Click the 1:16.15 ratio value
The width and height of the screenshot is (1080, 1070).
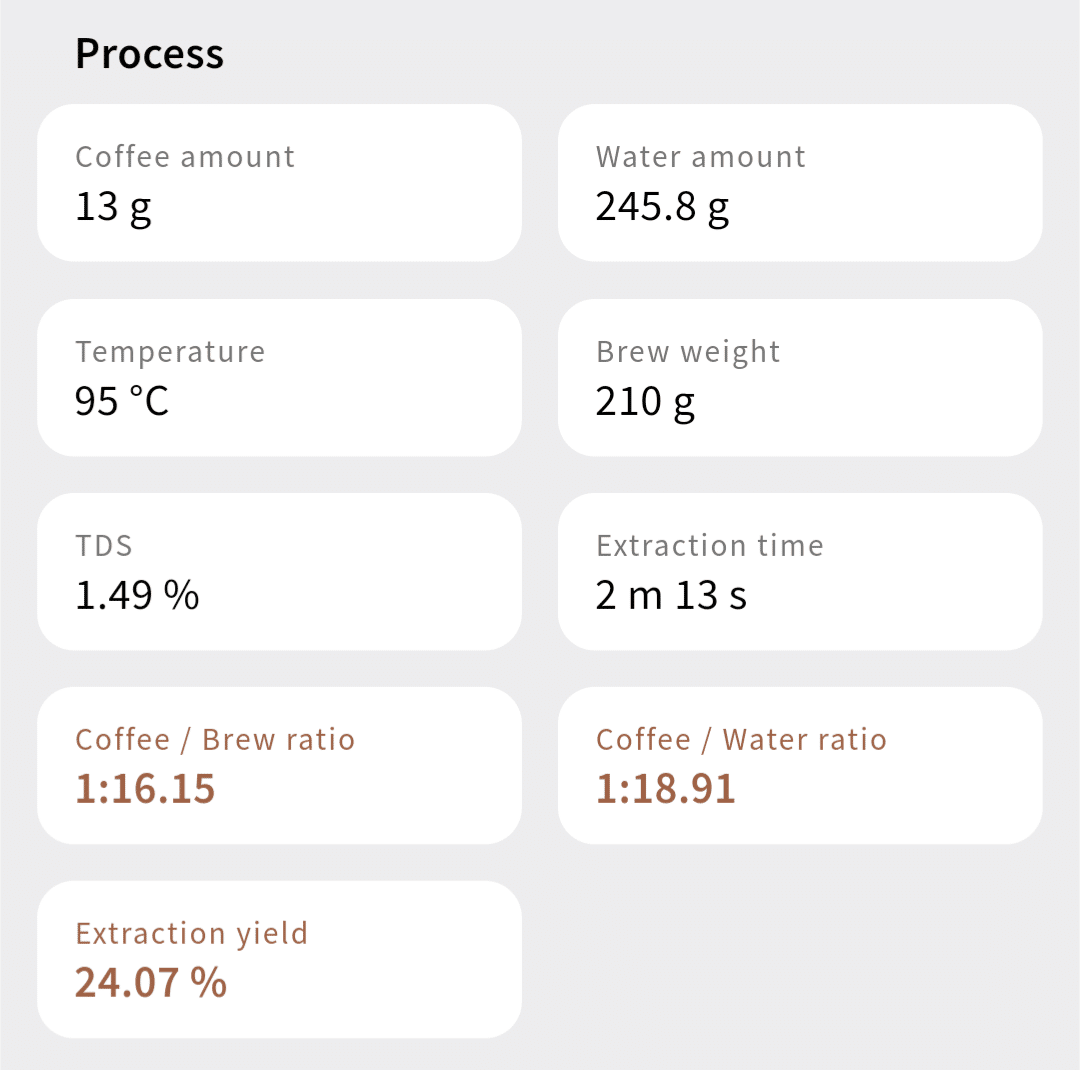tap(145, 789)
